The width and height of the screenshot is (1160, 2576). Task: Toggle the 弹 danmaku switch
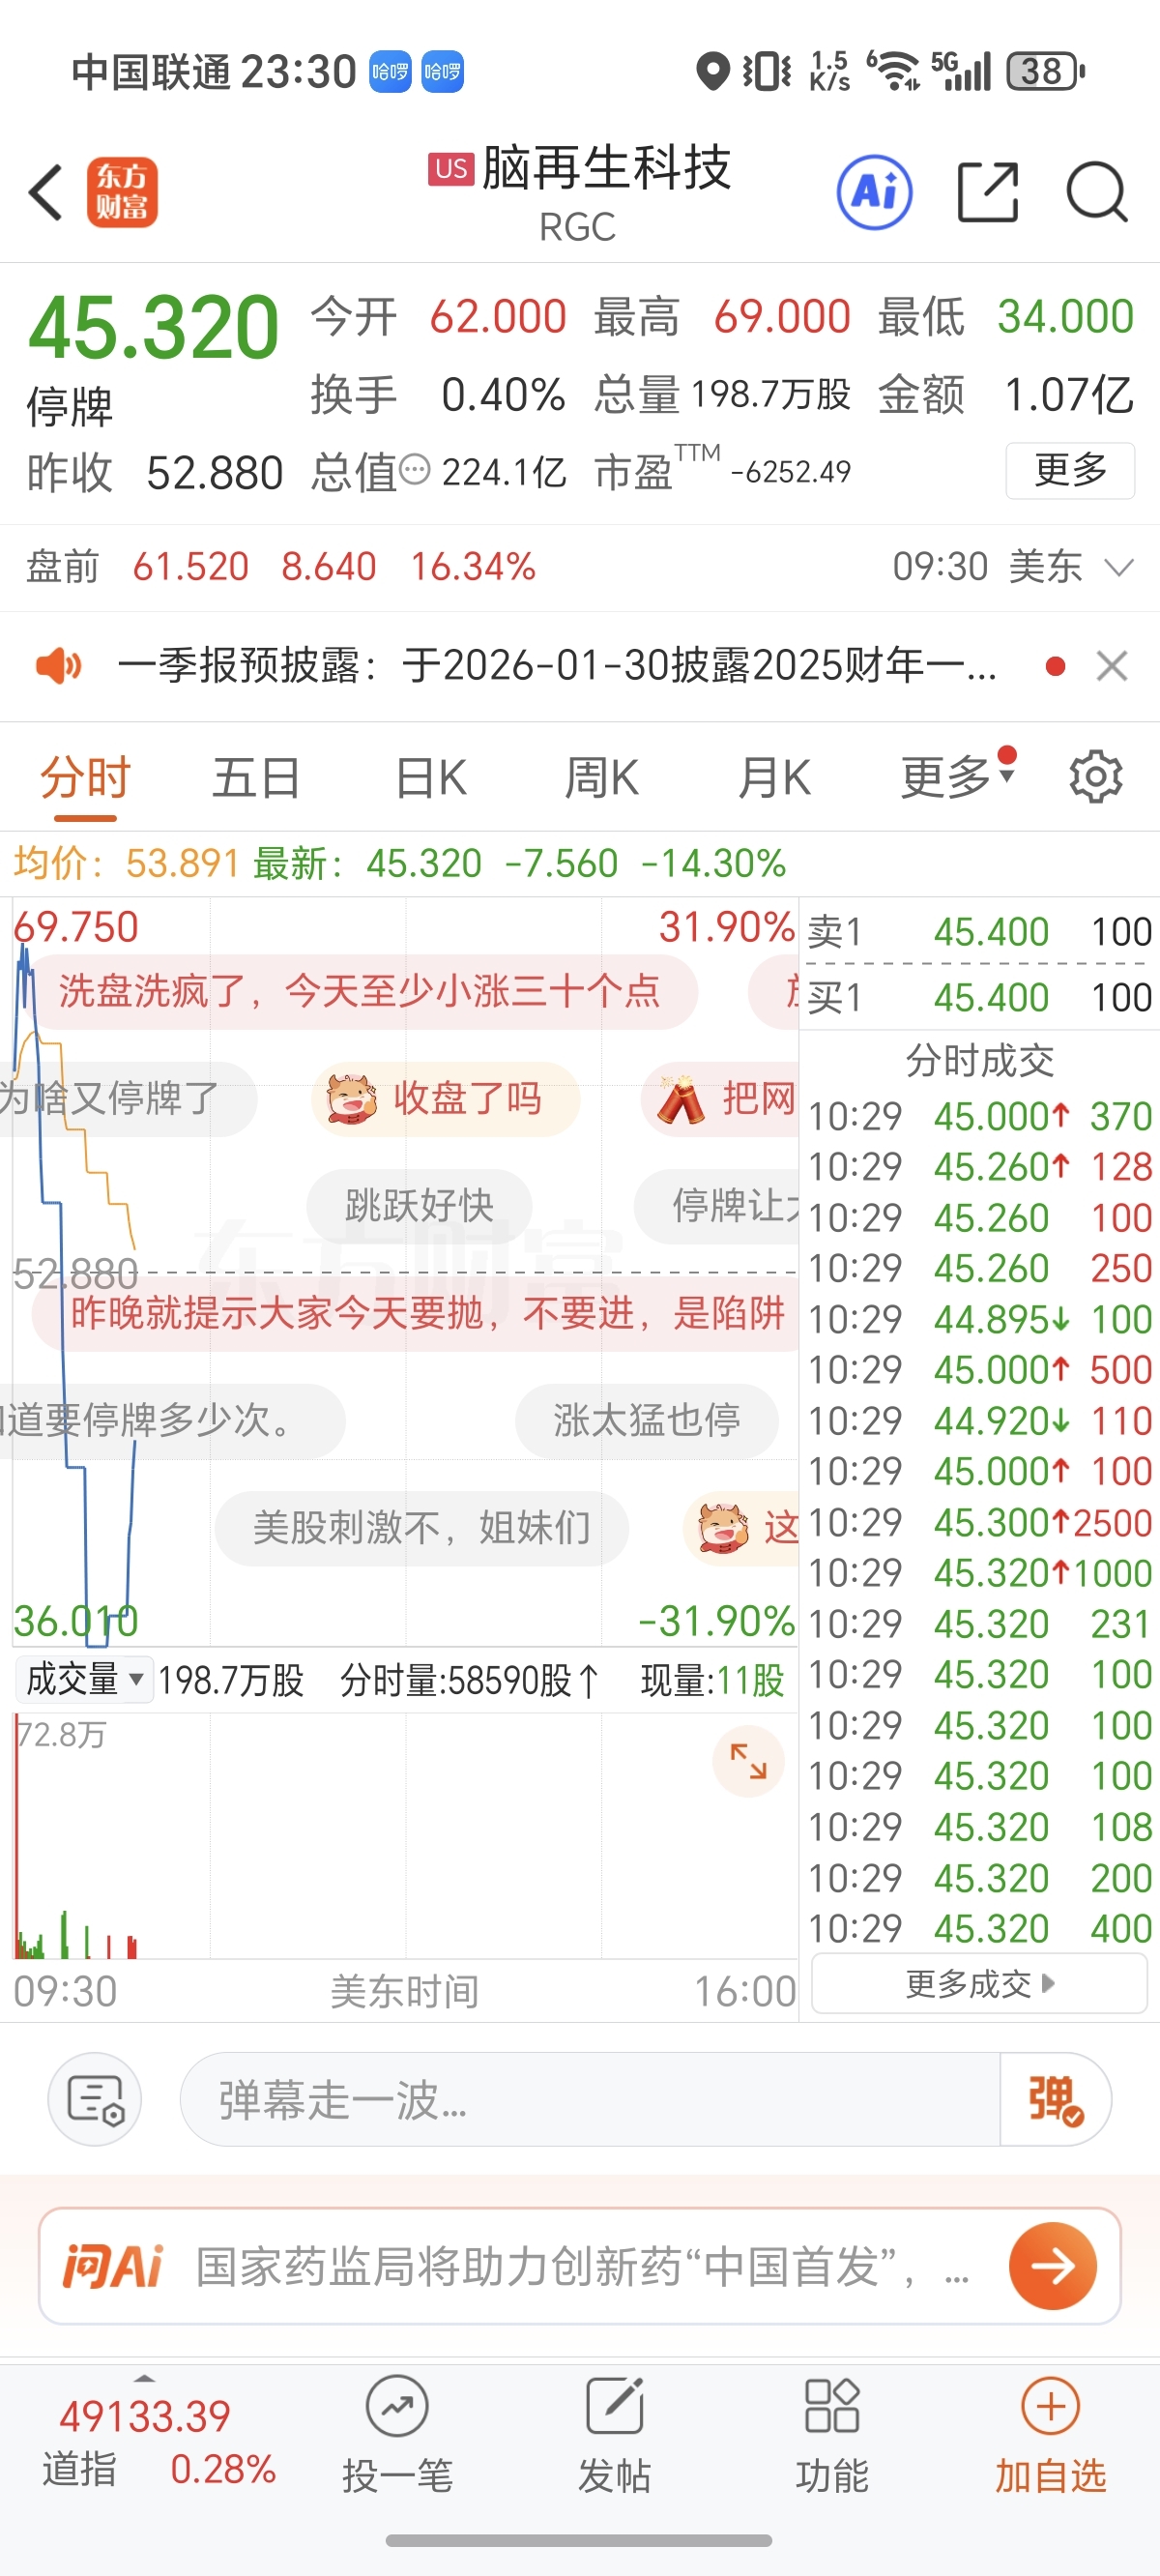(1055, 2099)
